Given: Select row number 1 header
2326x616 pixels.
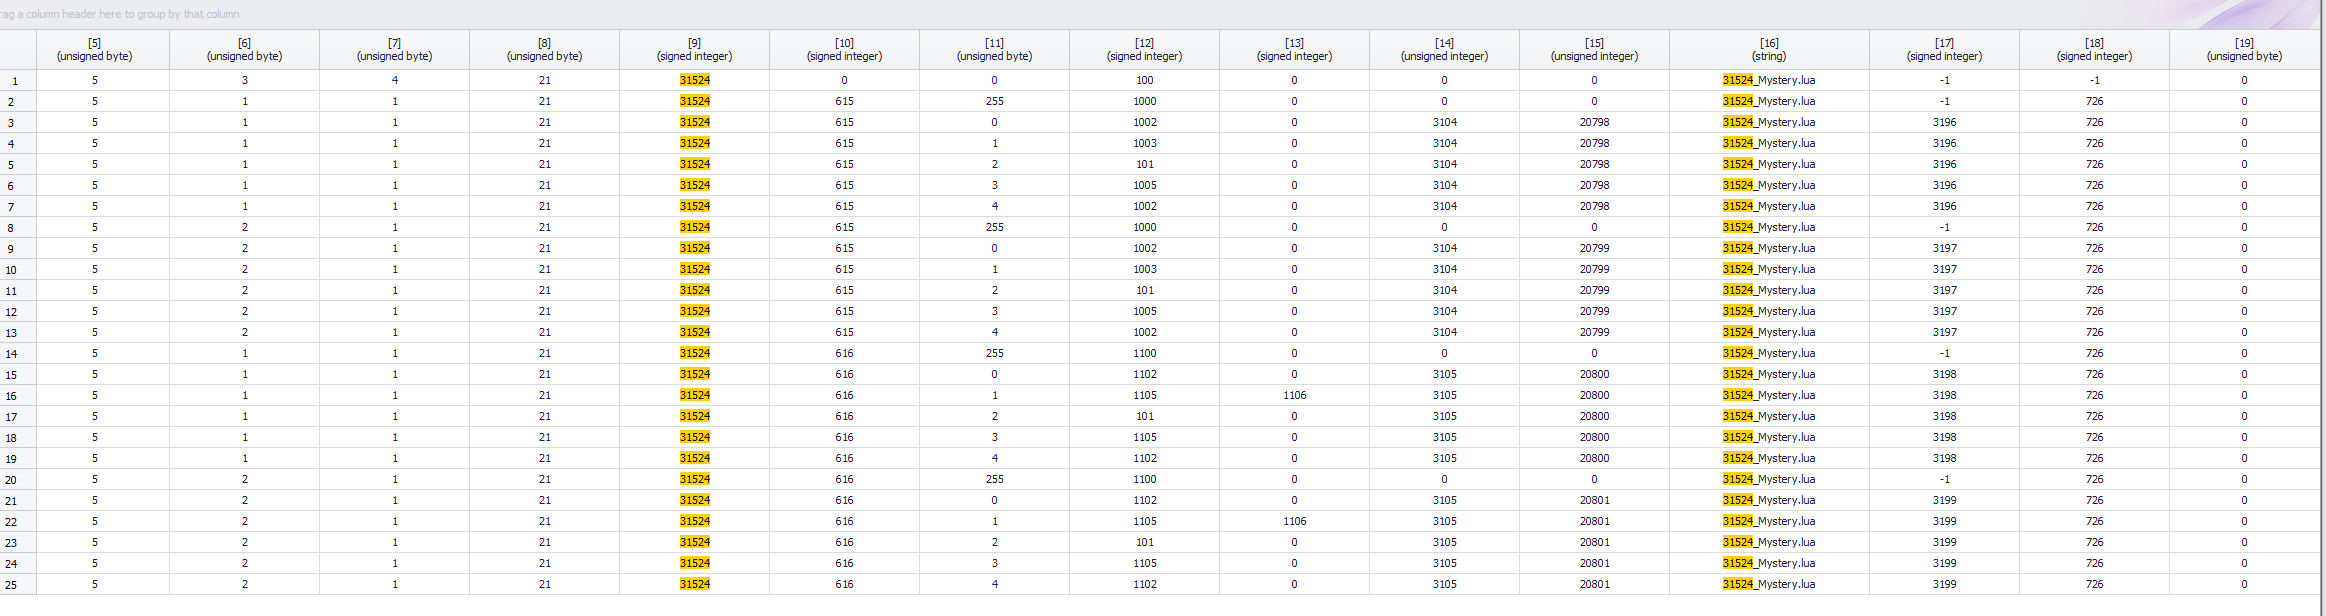Looking at the screenshot, I should click(x=18, y=80).
